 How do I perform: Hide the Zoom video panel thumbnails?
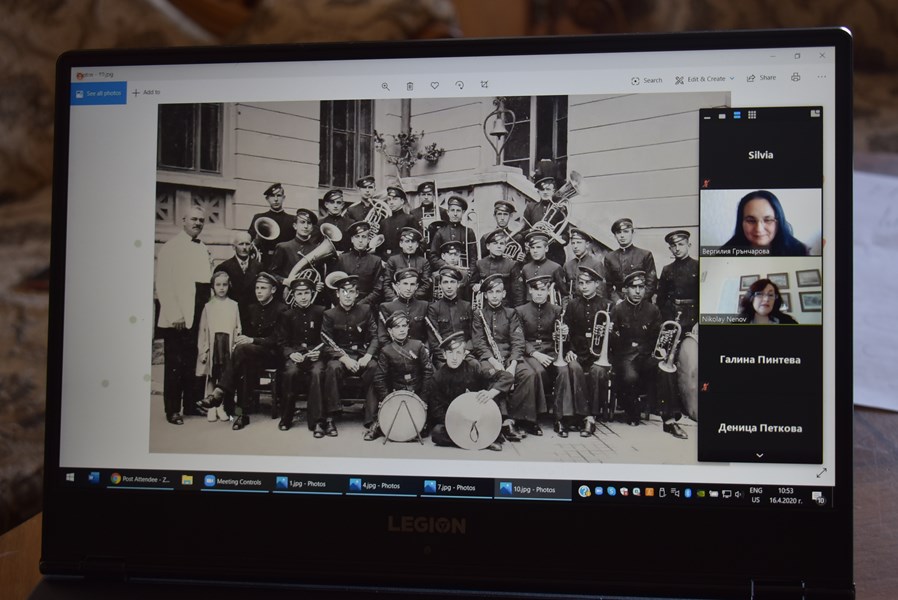tap(707, 115)
